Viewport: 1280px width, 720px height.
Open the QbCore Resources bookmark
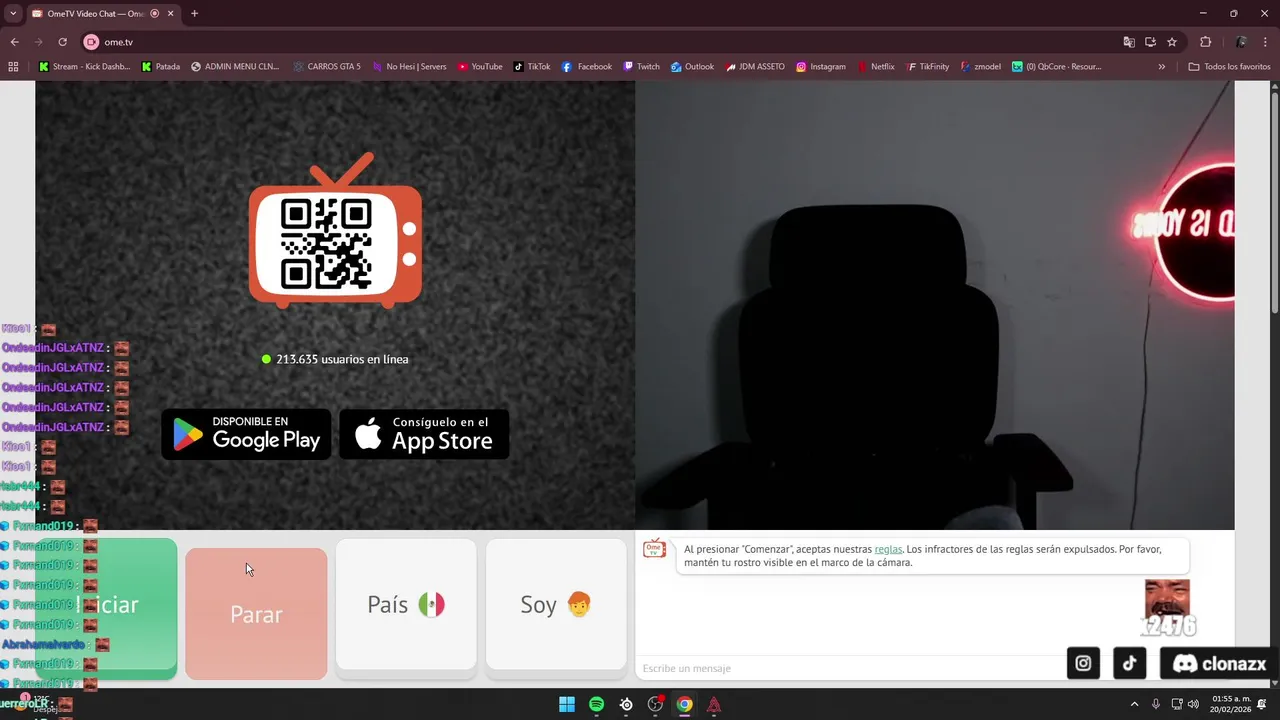pos(1056,67)
